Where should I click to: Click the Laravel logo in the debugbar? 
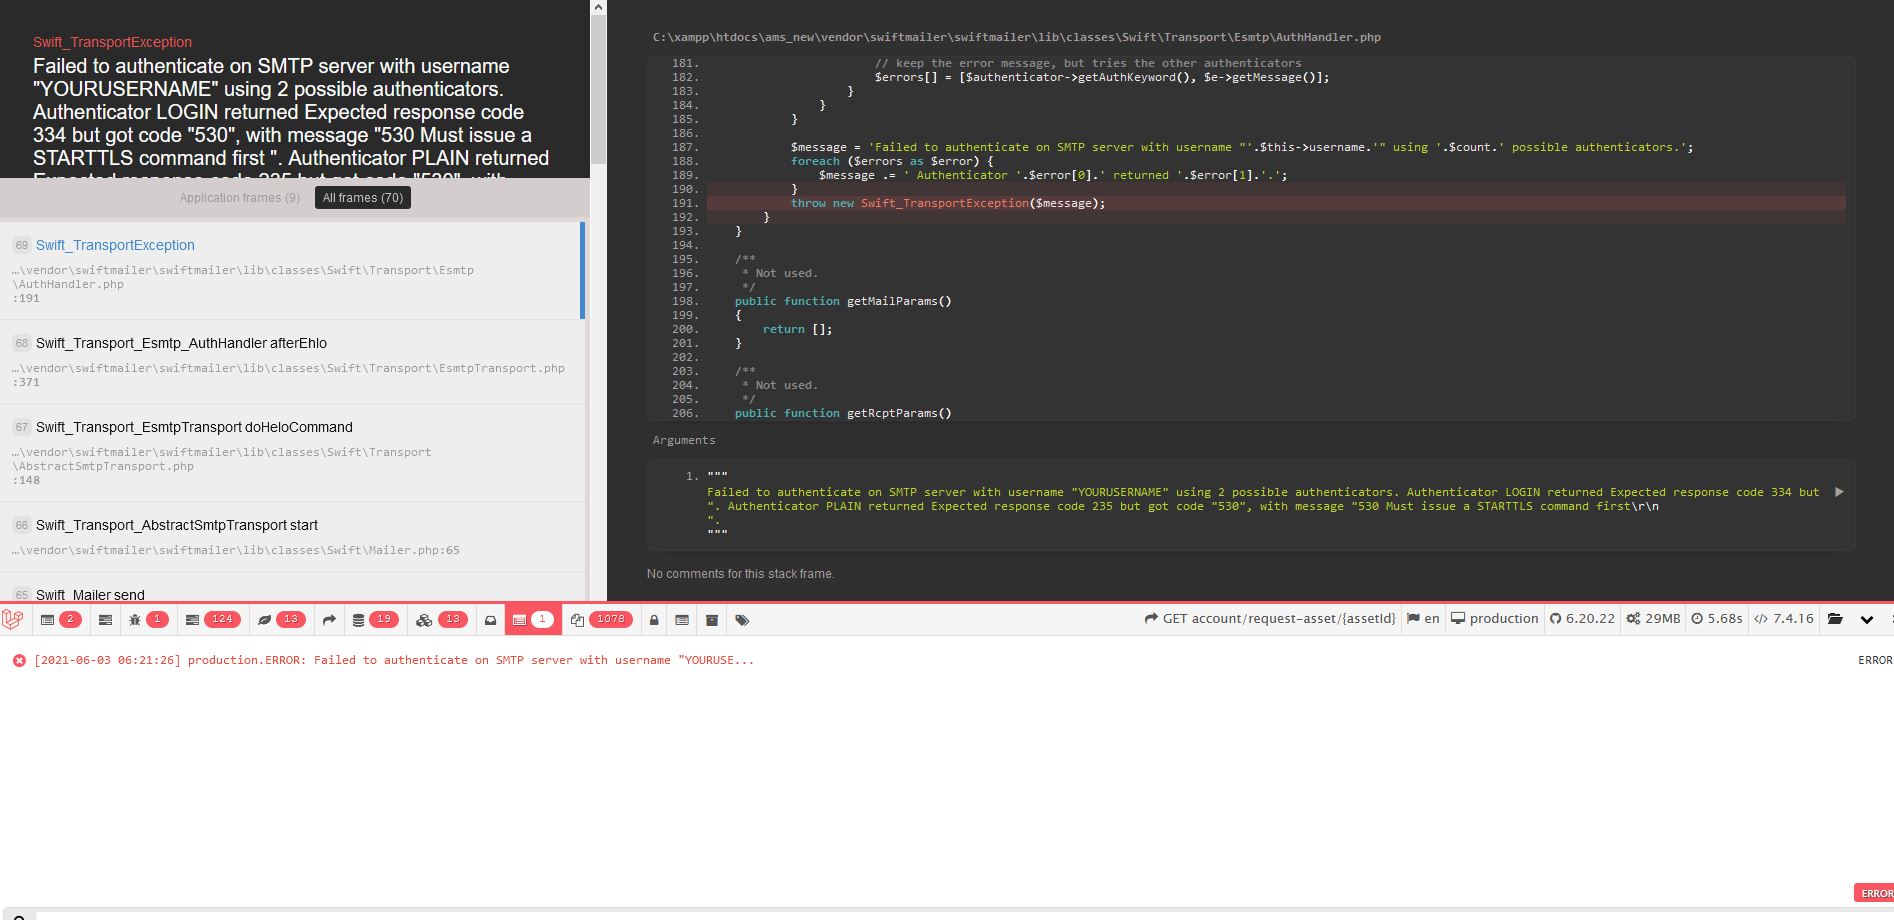tap(14, 620)
